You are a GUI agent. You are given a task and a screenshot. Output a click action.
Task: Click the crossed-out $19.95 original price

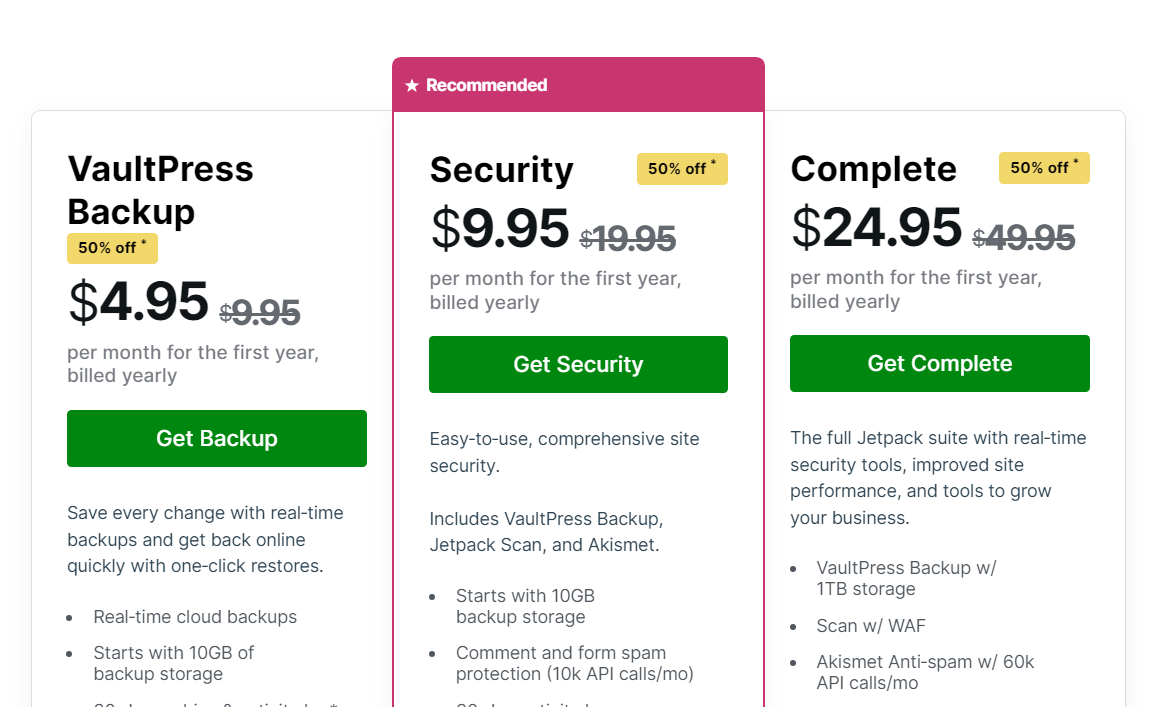(628, 239)
